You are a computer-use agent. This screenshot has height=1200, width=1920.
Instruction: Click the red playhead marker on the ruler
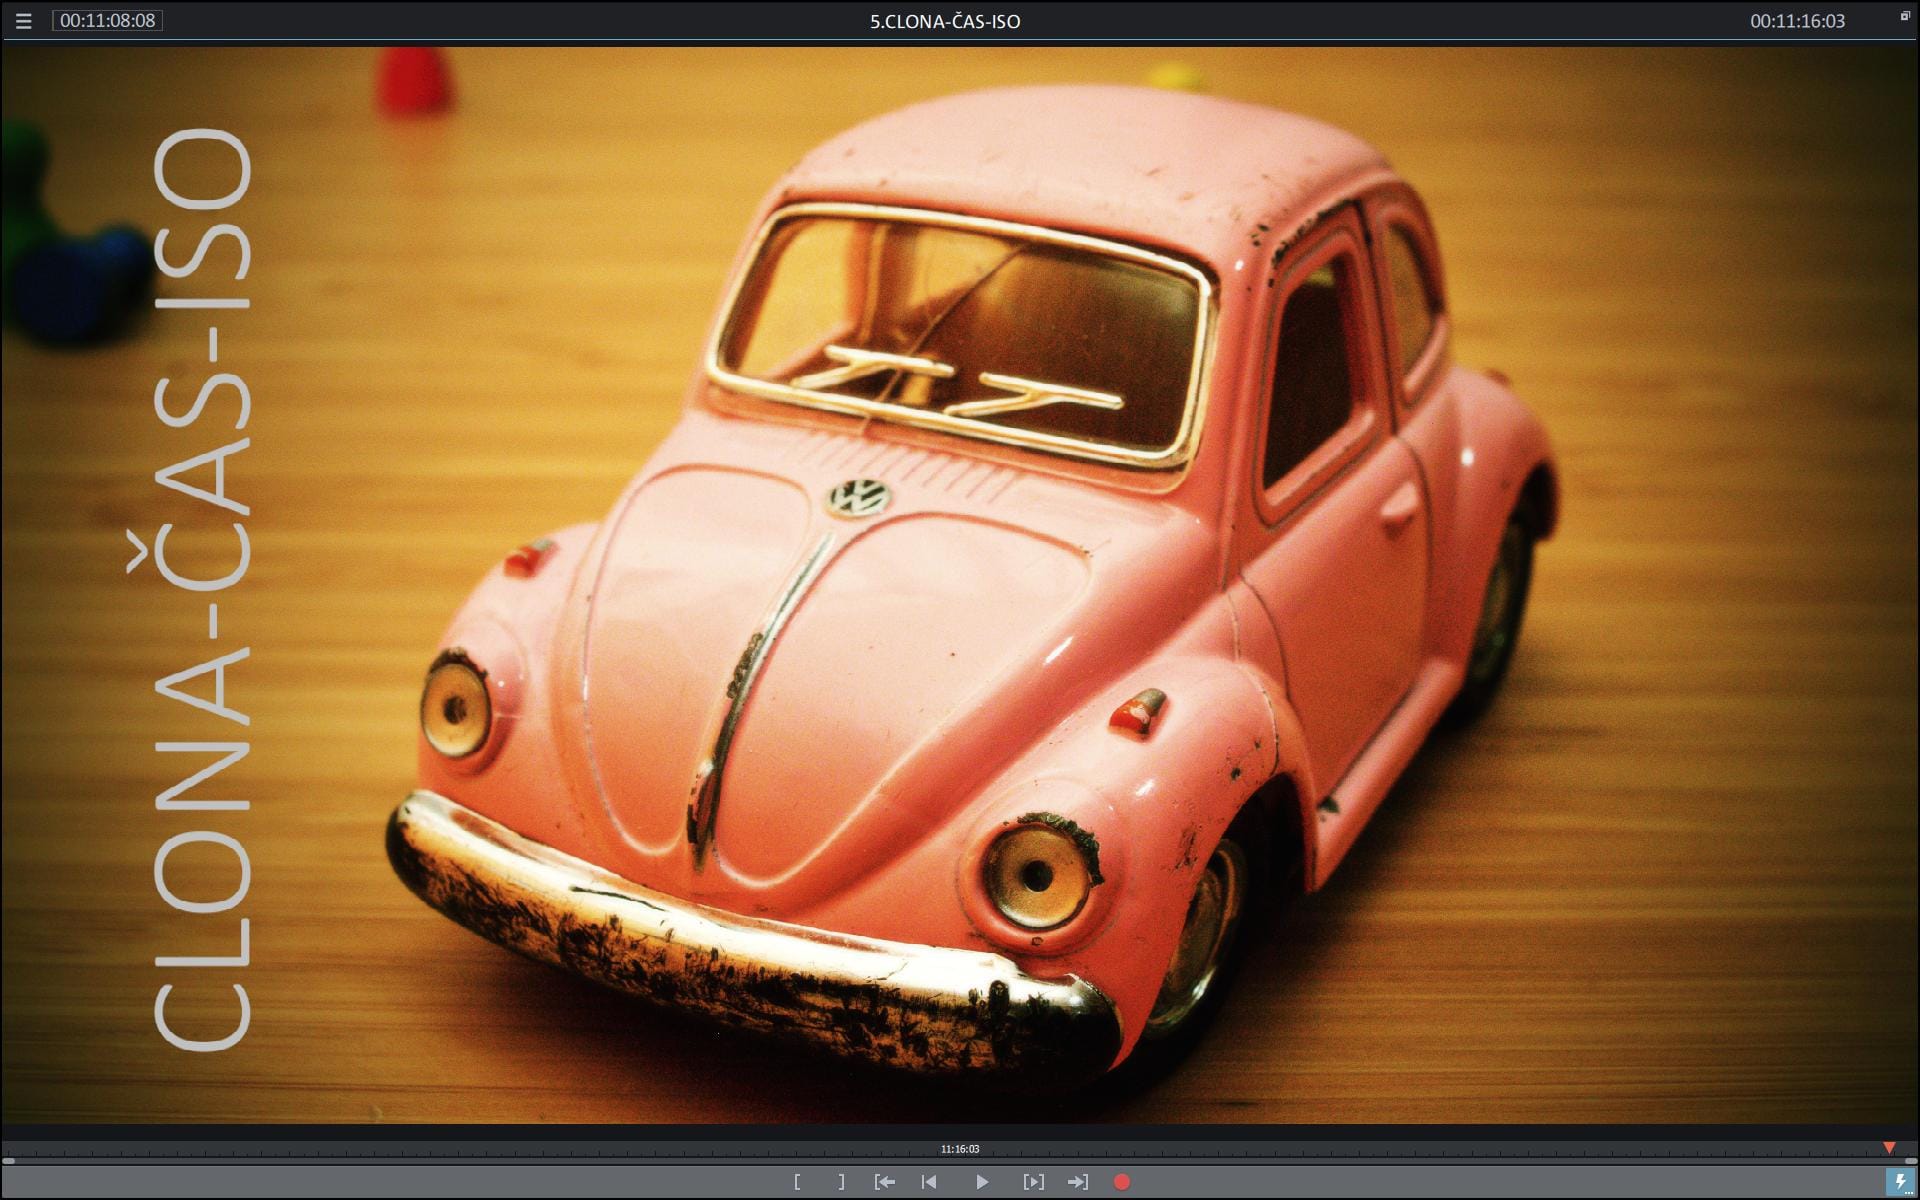1889,1148
